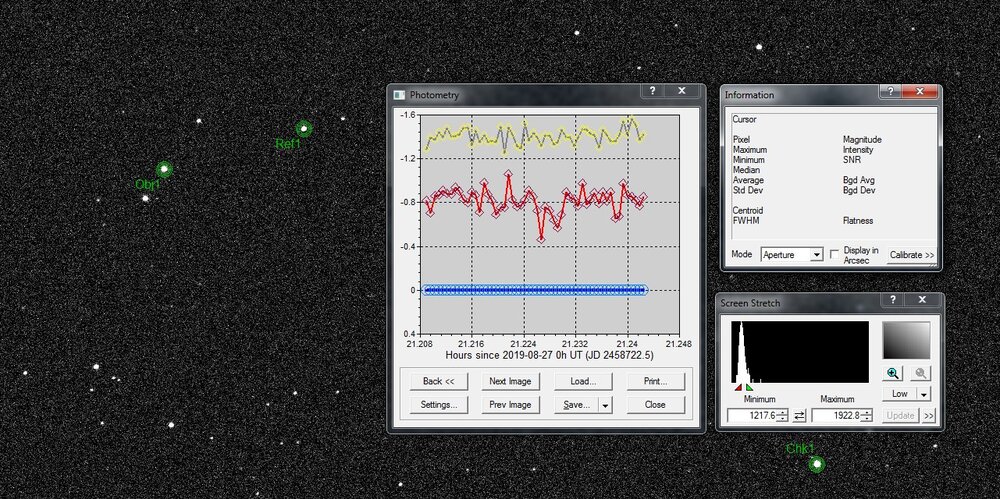Select the red minimum marker under histogram
The height and width of the screenshot is (499, 1000).
coord(739,387)
